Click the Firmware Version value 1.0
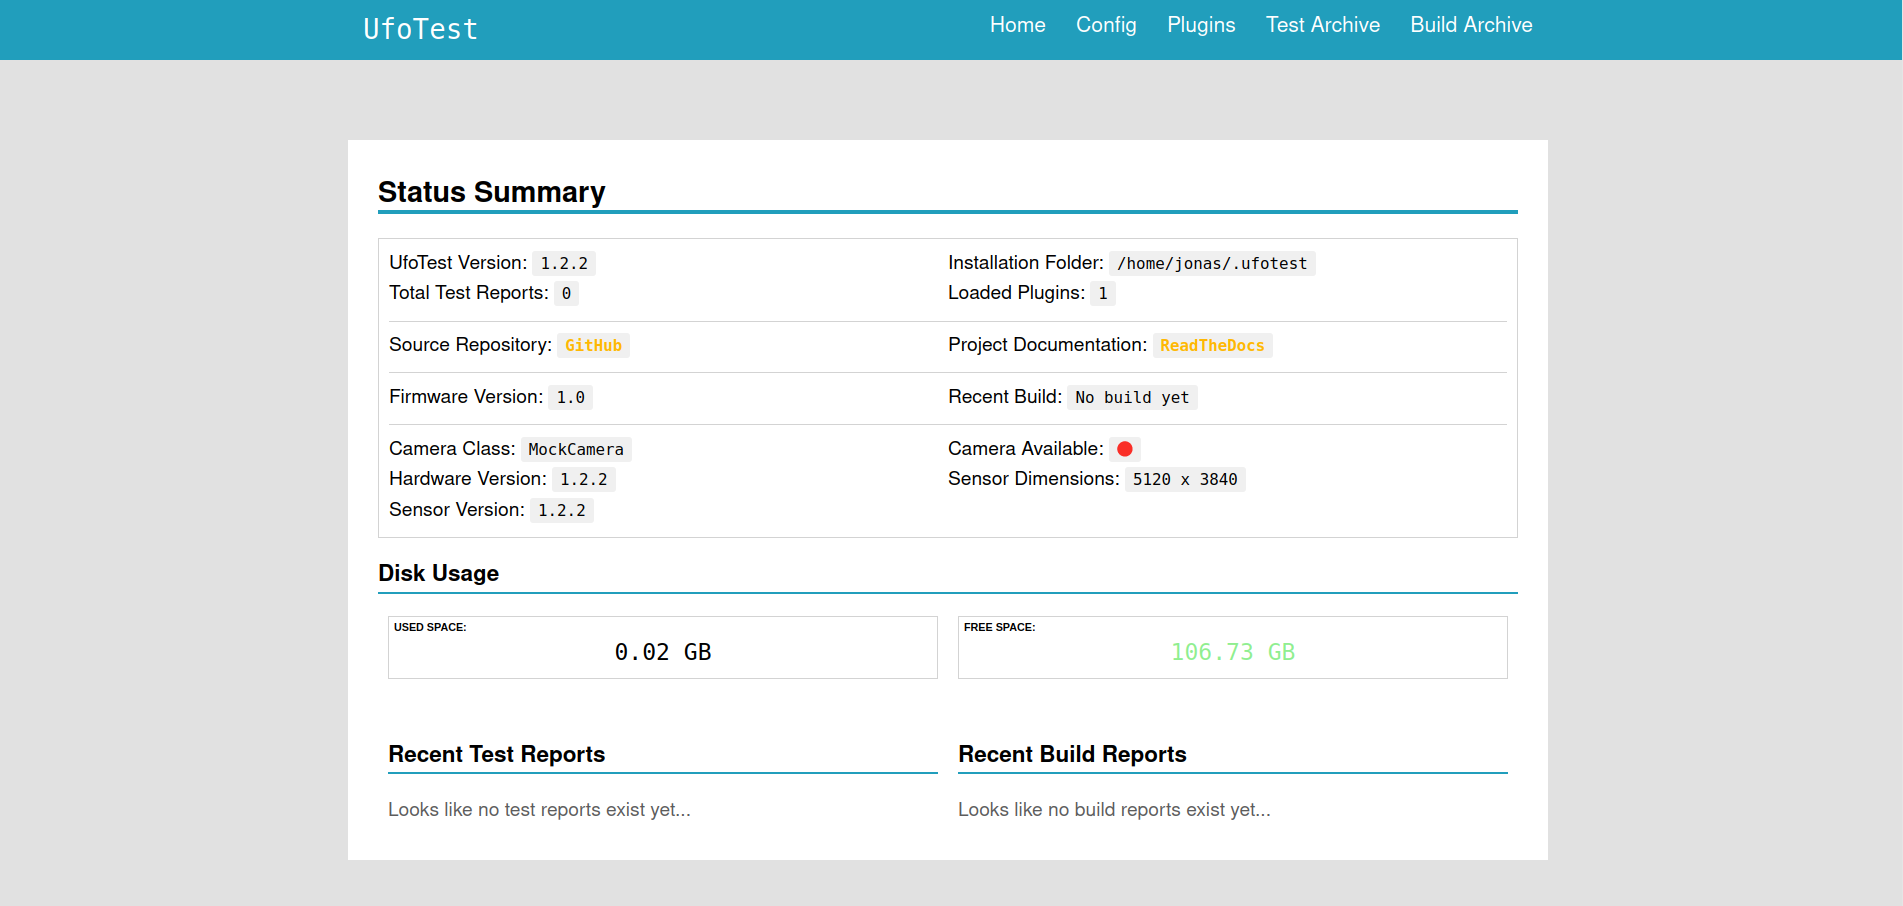 click(570, 397)
